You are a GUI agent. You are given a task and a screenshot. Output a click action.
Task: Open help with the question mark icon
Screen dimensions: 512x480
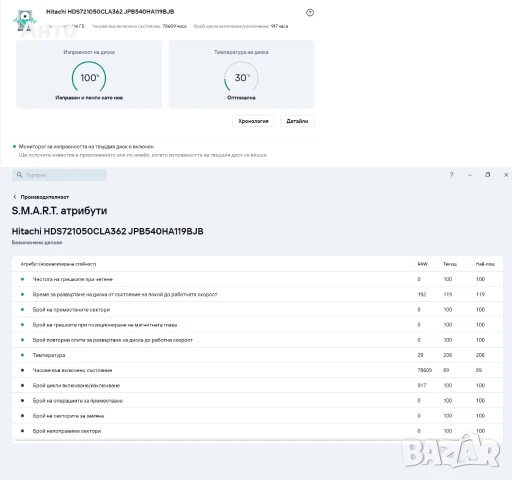pyautogui.click(x=451, y=175)
